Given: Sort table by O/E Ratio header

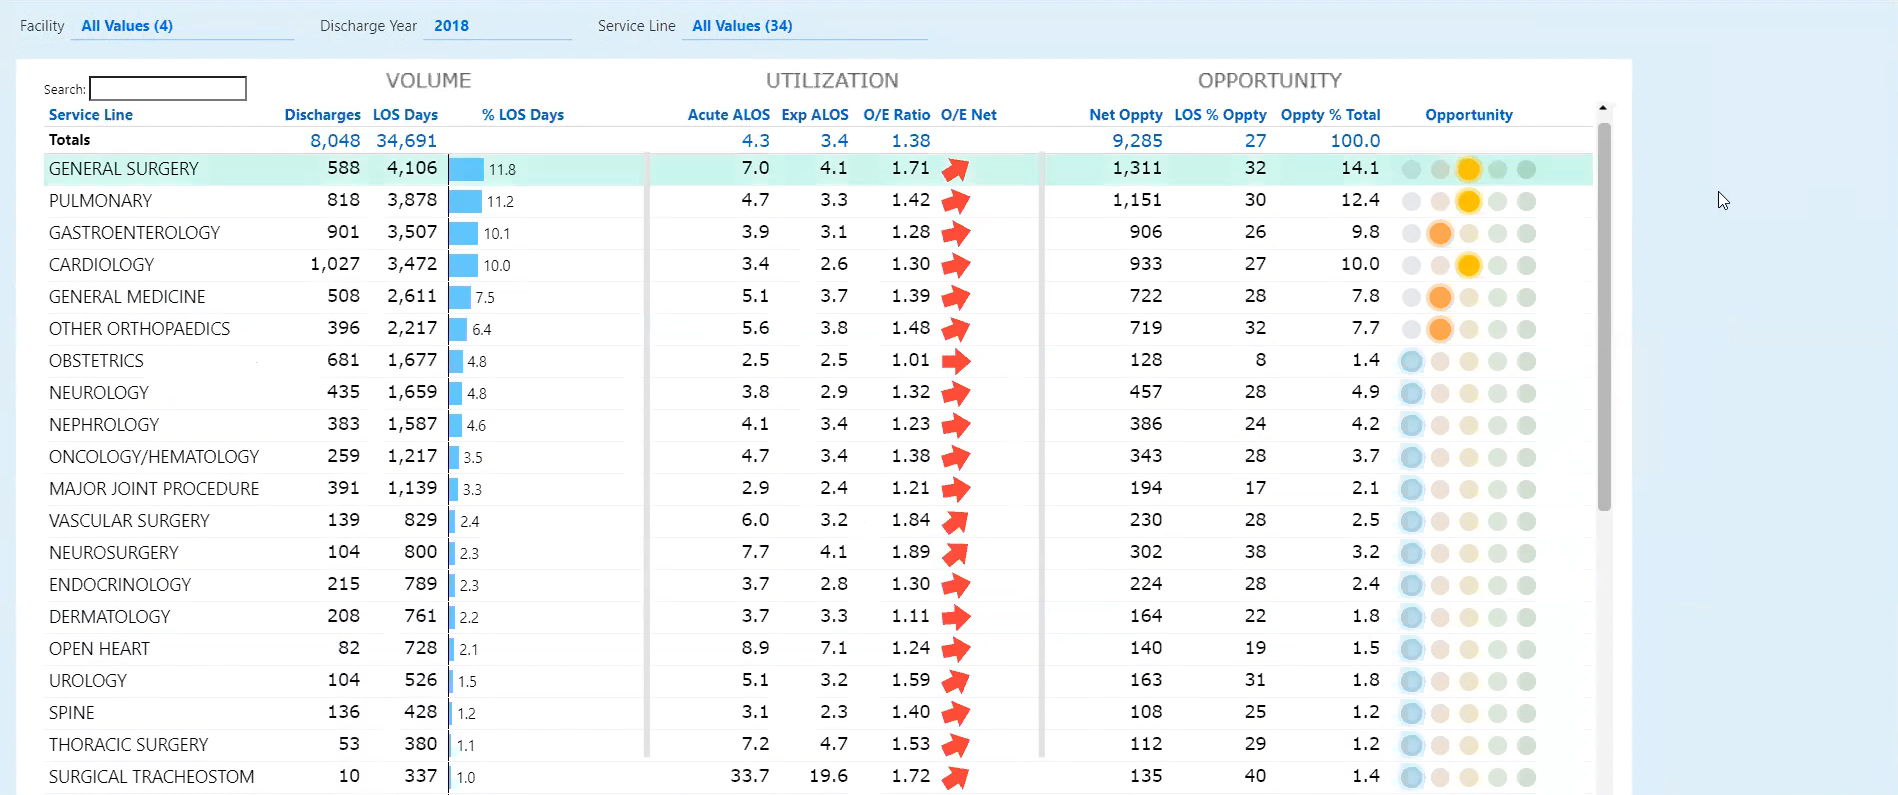Looking at the screenshot, I should [896, 115].
